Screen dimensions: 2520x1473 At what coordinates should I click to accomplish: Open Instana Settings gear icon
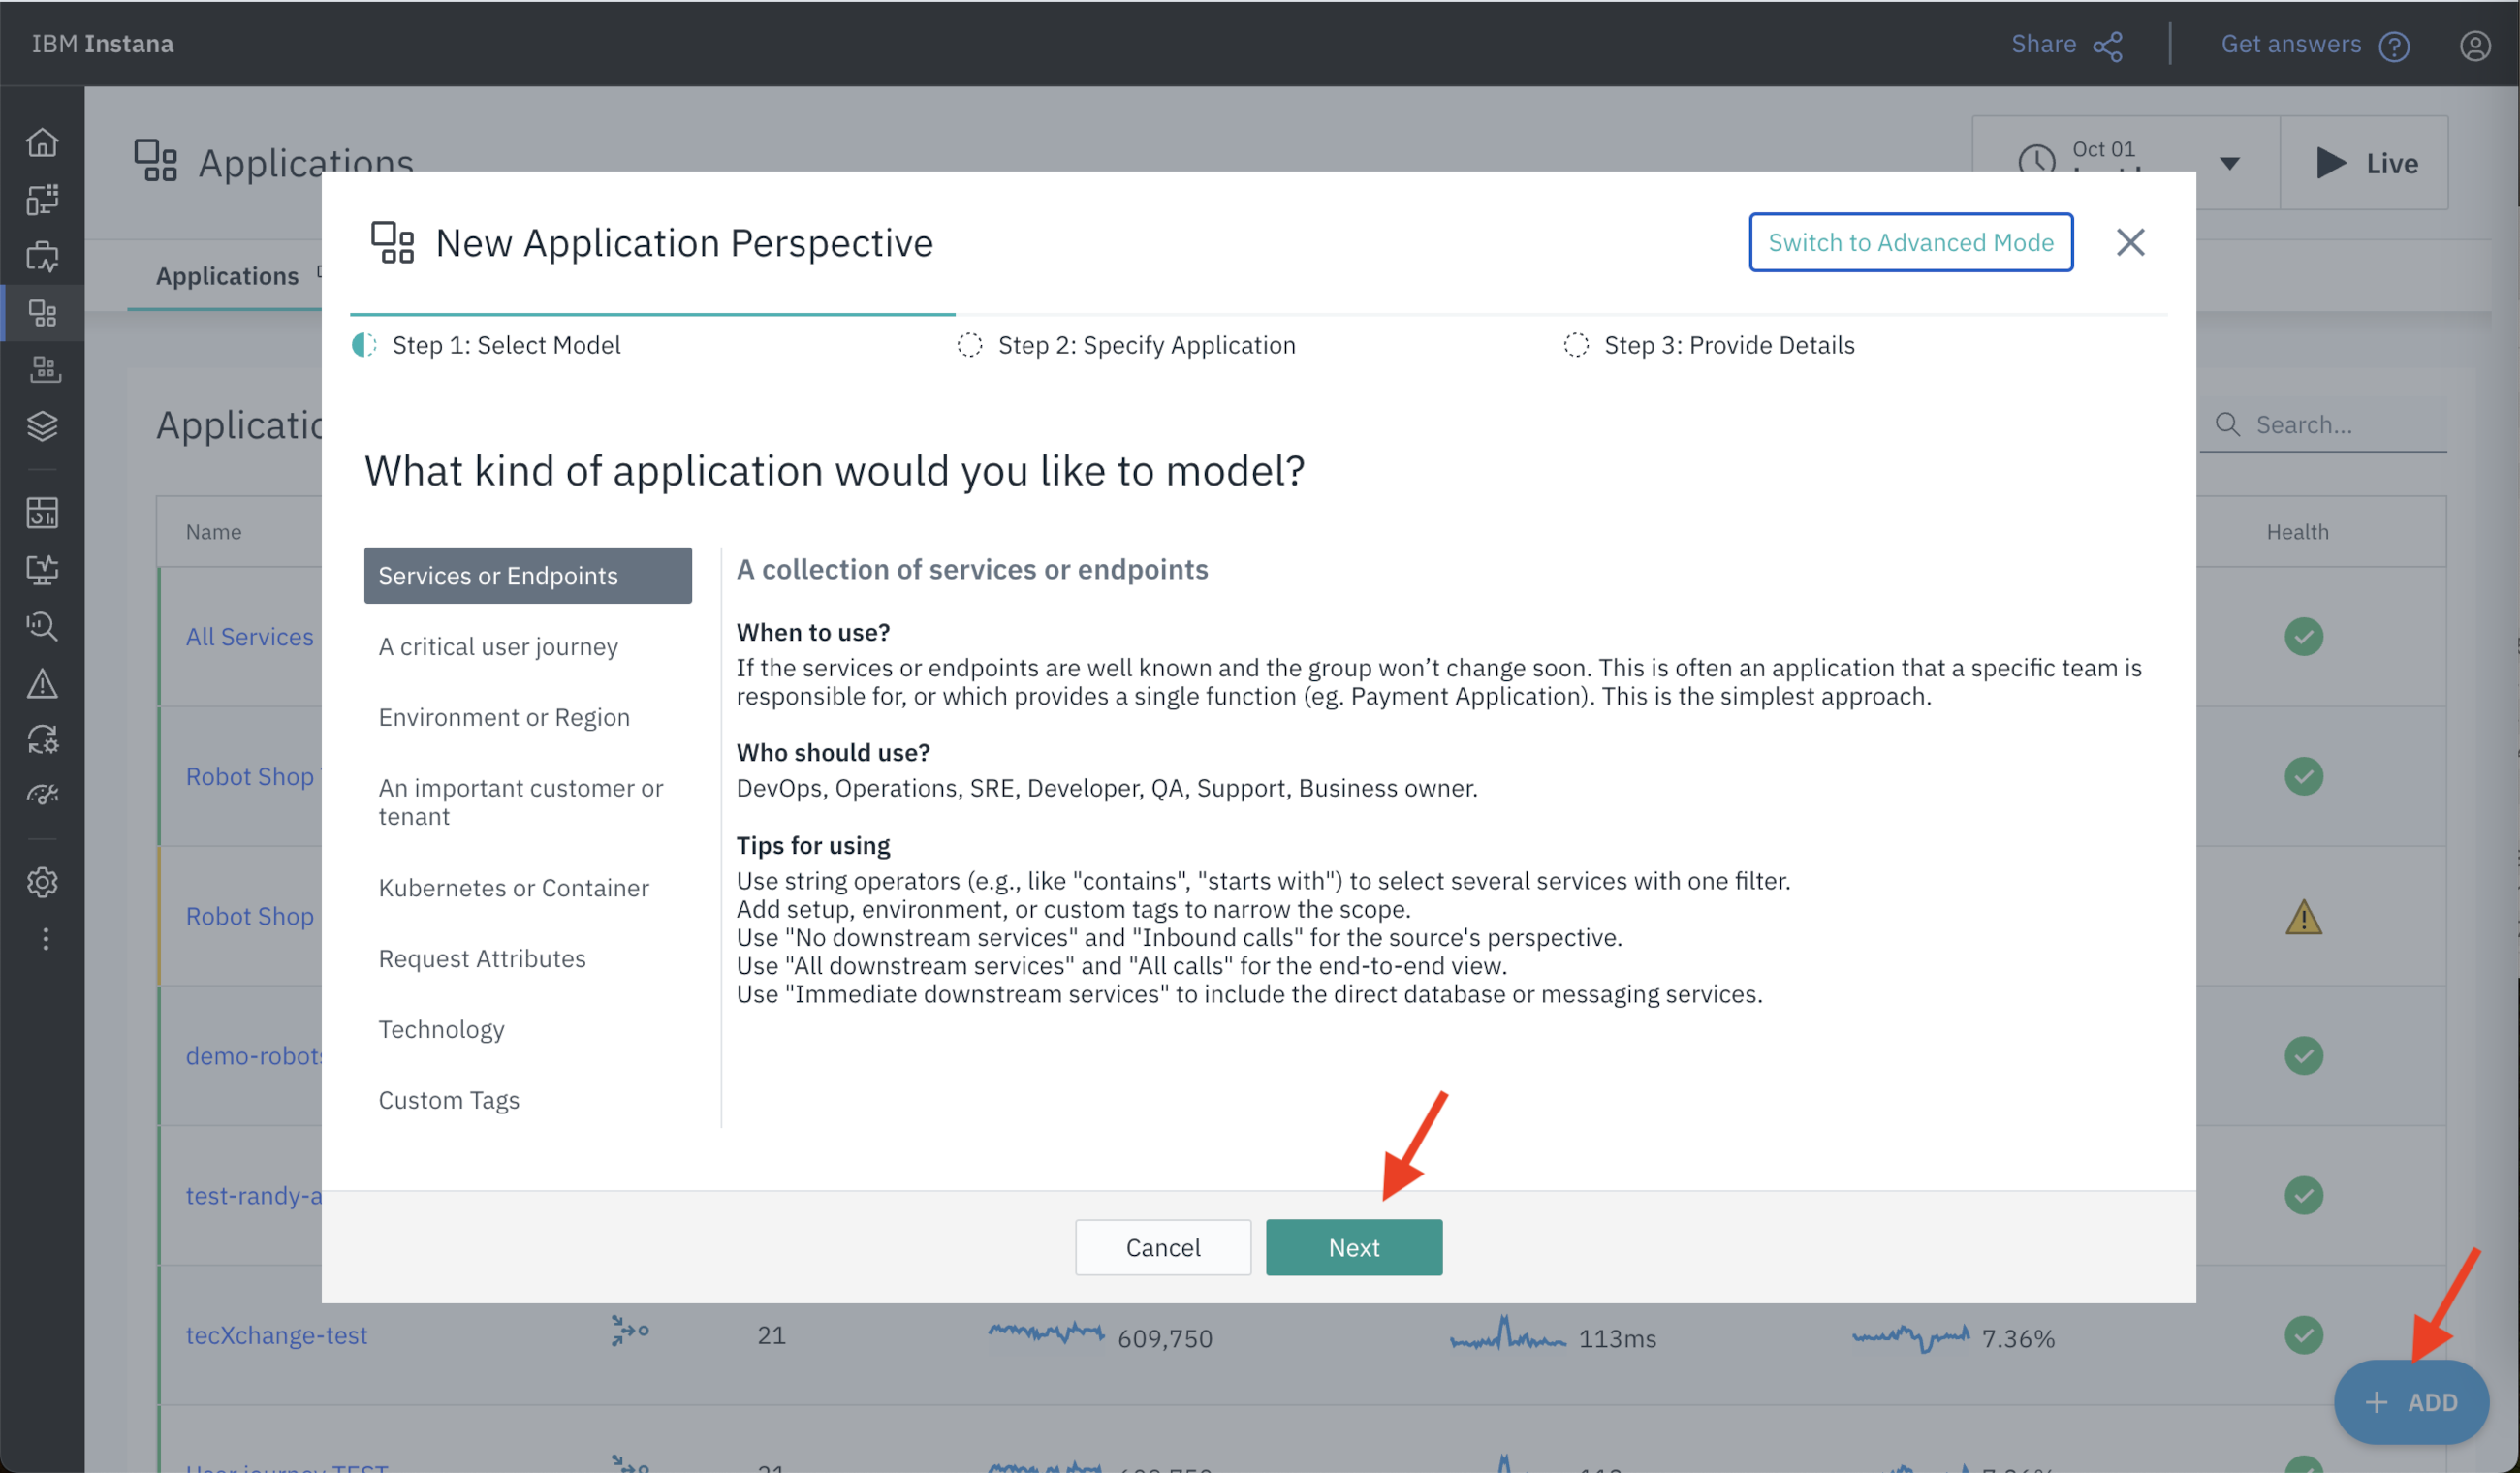42,881
